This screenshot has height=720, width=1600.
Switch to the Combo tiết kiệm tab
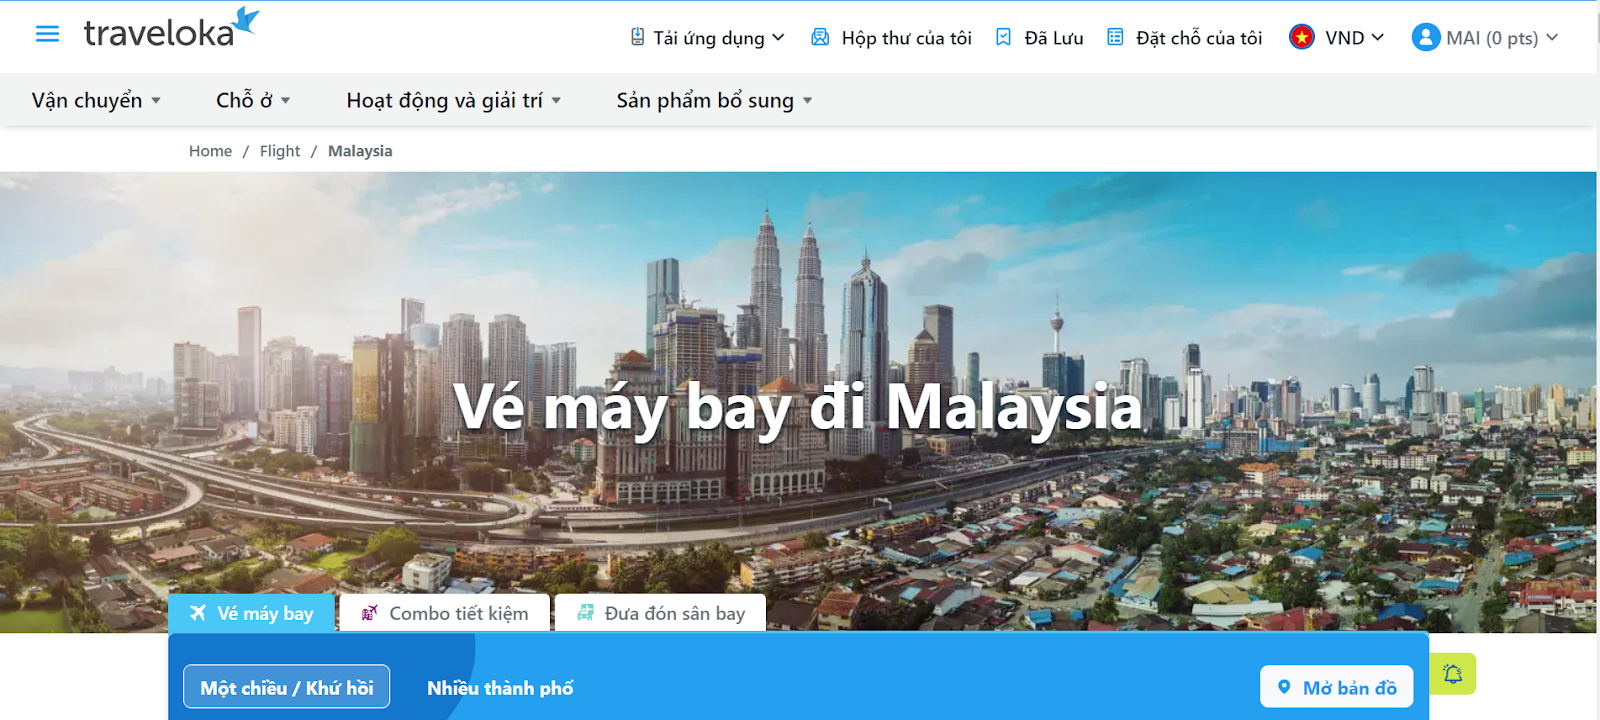point(445,613)
